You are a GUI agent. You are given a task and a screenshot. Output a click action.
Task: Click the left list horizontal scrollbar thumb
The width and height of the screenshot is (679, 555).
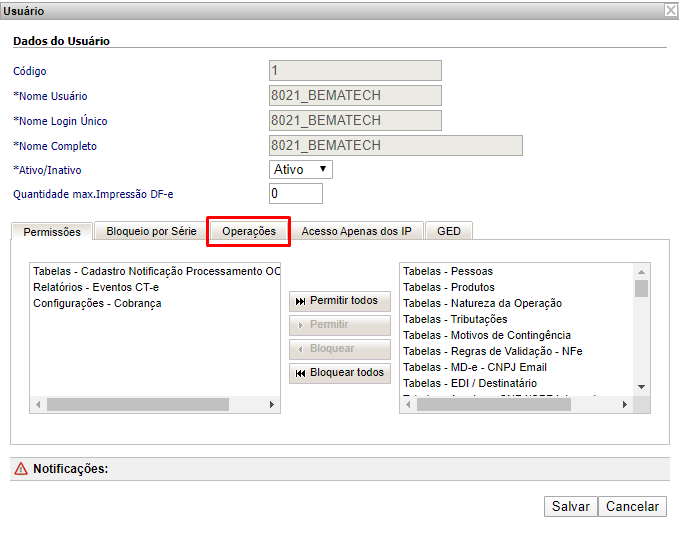point(138,404)
